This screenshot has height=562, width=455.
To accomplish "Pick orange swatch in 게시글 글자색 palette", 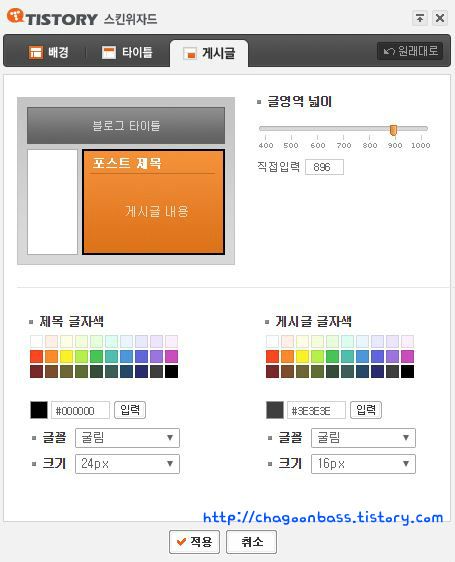I will (x=288, y=357).
